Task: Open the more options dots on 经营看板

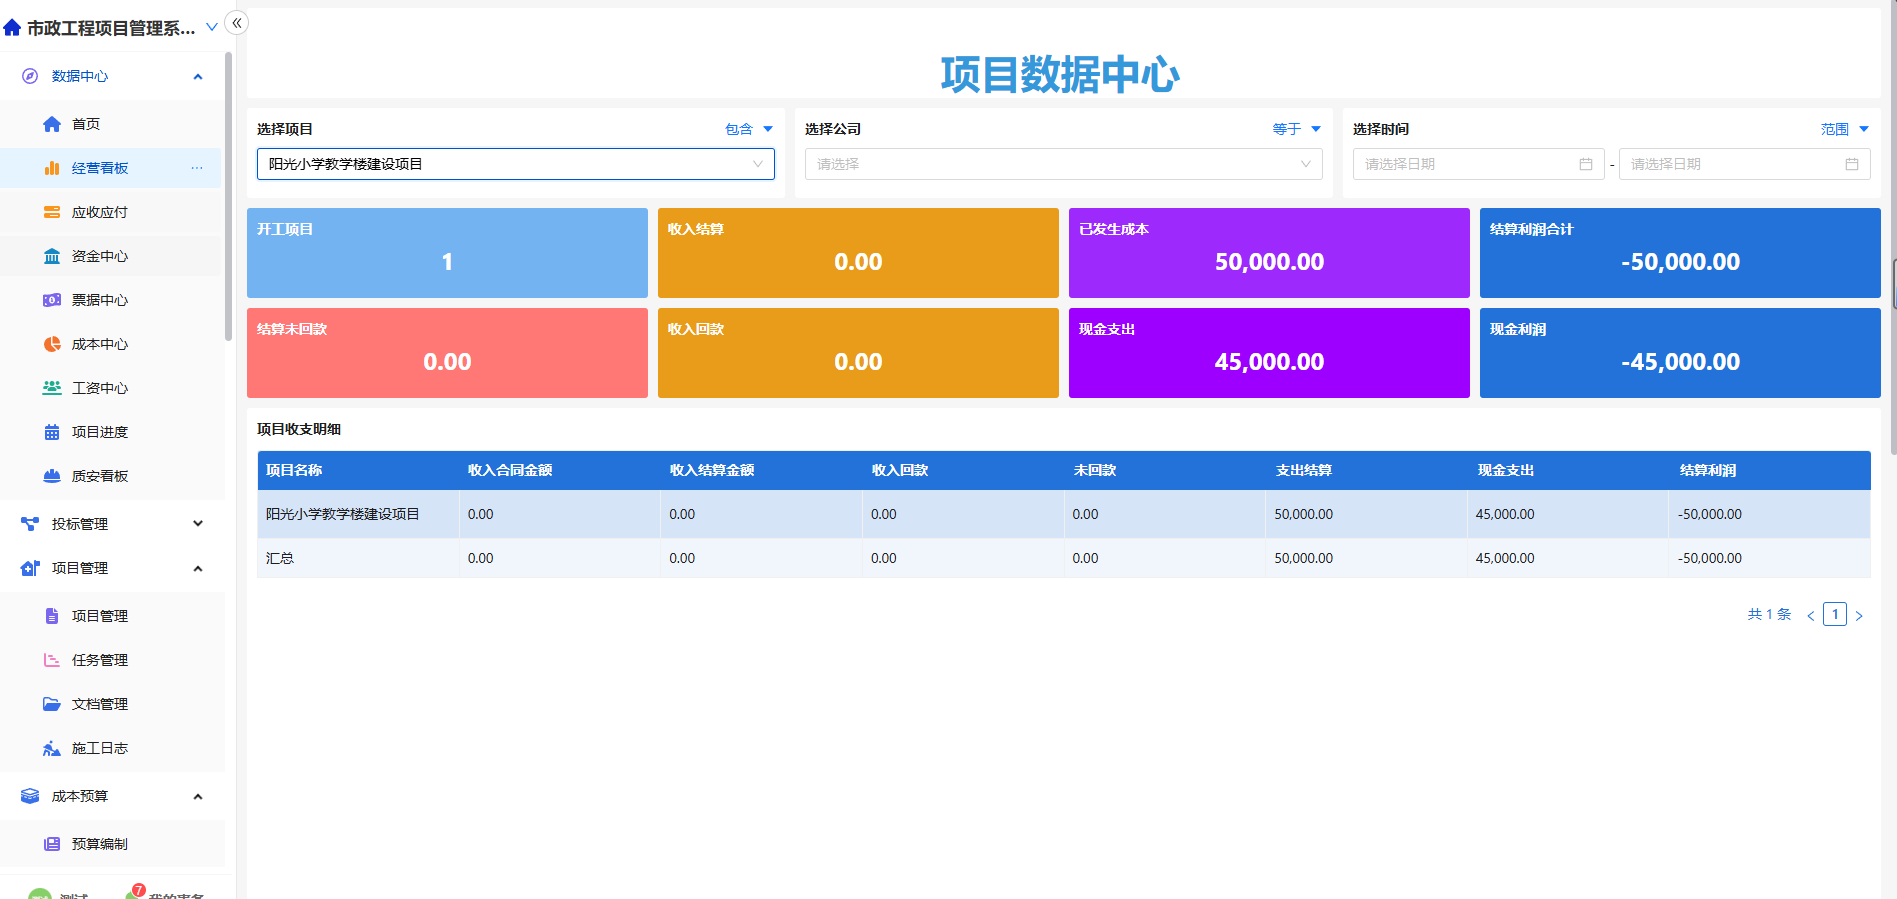Action: coord(197,168)
